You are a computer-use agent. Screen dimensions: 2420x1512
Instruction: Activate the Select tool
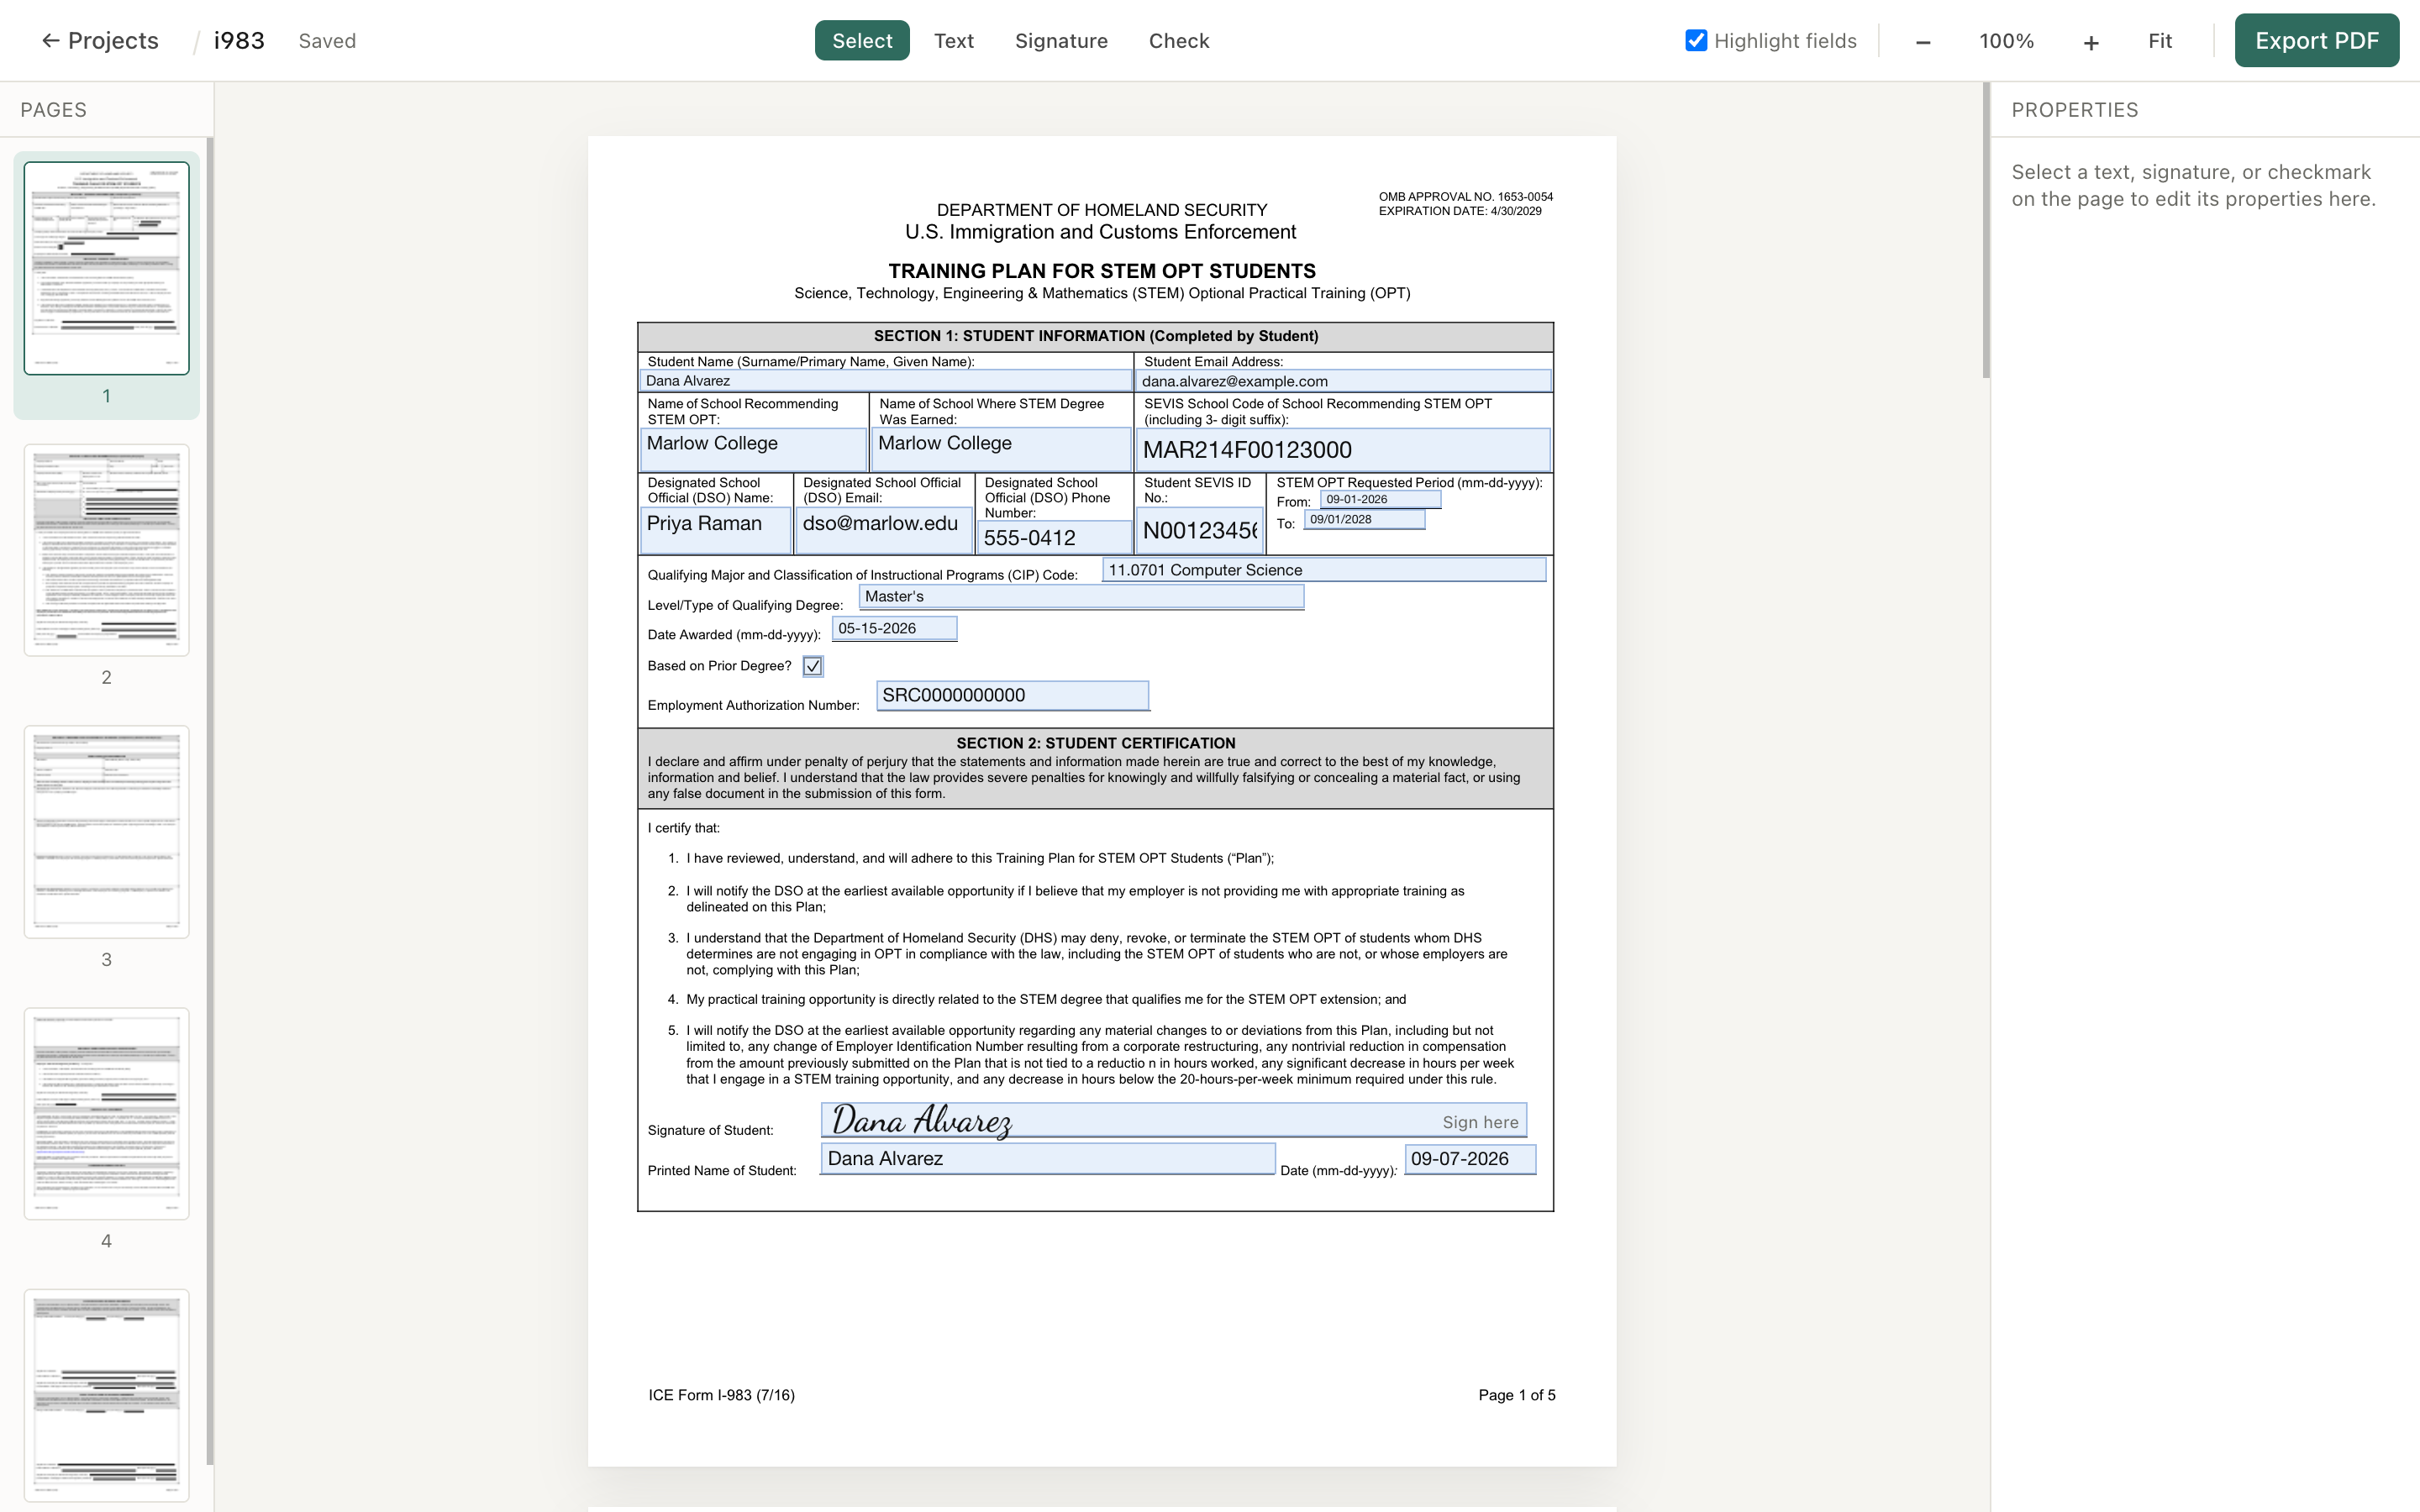(862, 41)
